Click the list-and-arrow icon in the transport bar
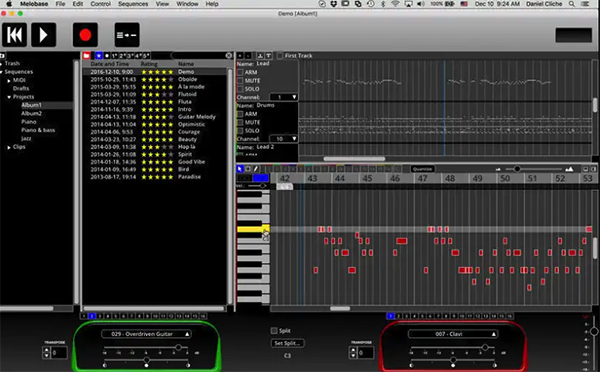 pyautogui.click(x=127, y=35)
